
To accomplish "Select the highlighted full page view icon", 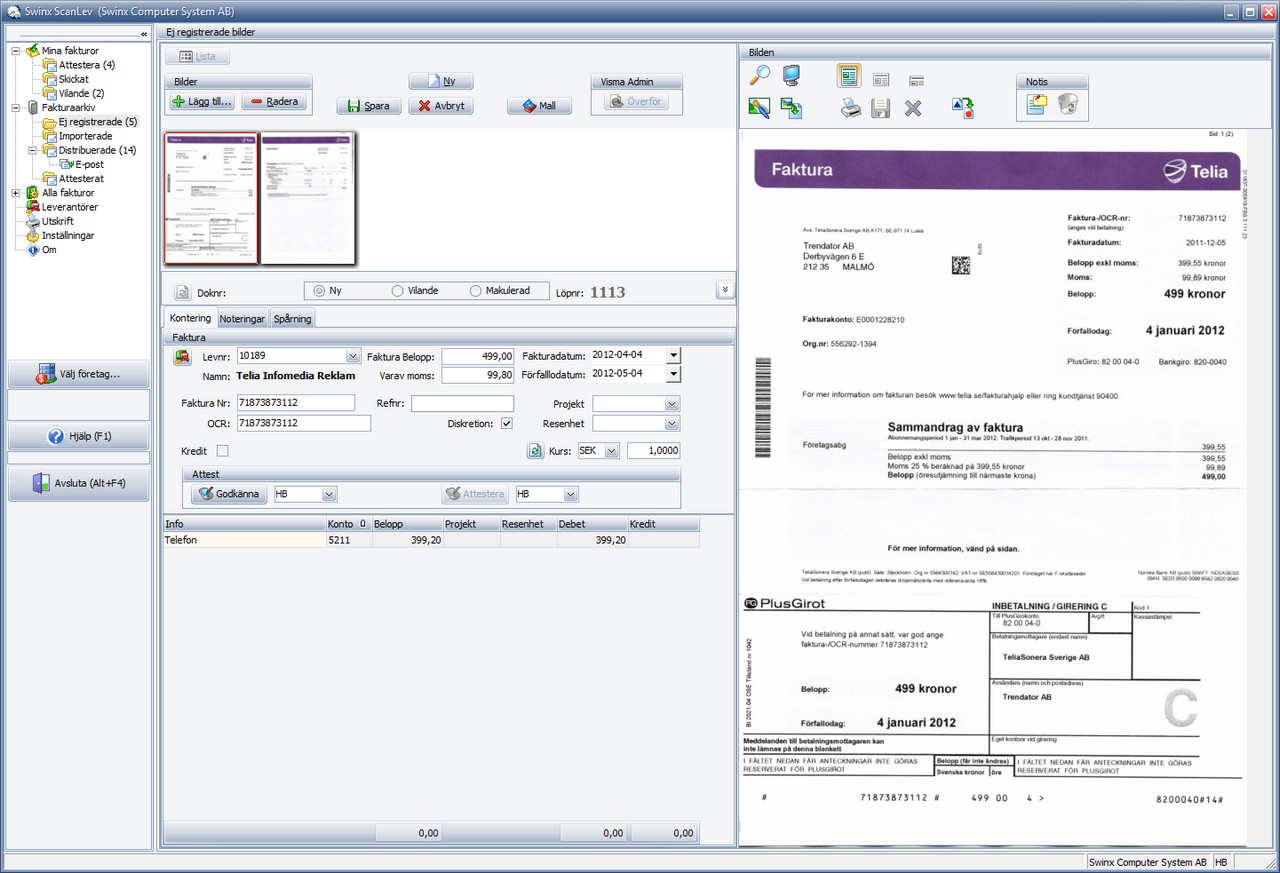I will (x=849, y=76).
